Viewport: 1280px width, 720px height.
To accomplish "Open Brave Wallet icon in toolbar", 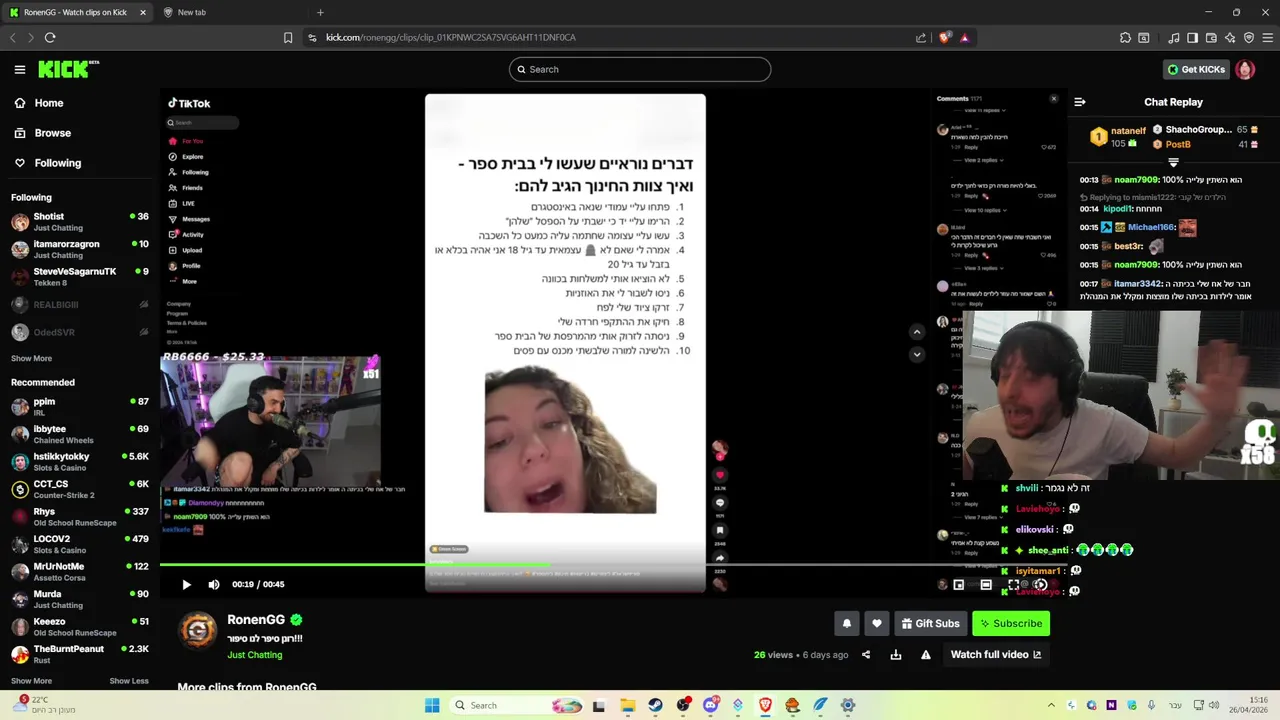I will click(1211, 37).
